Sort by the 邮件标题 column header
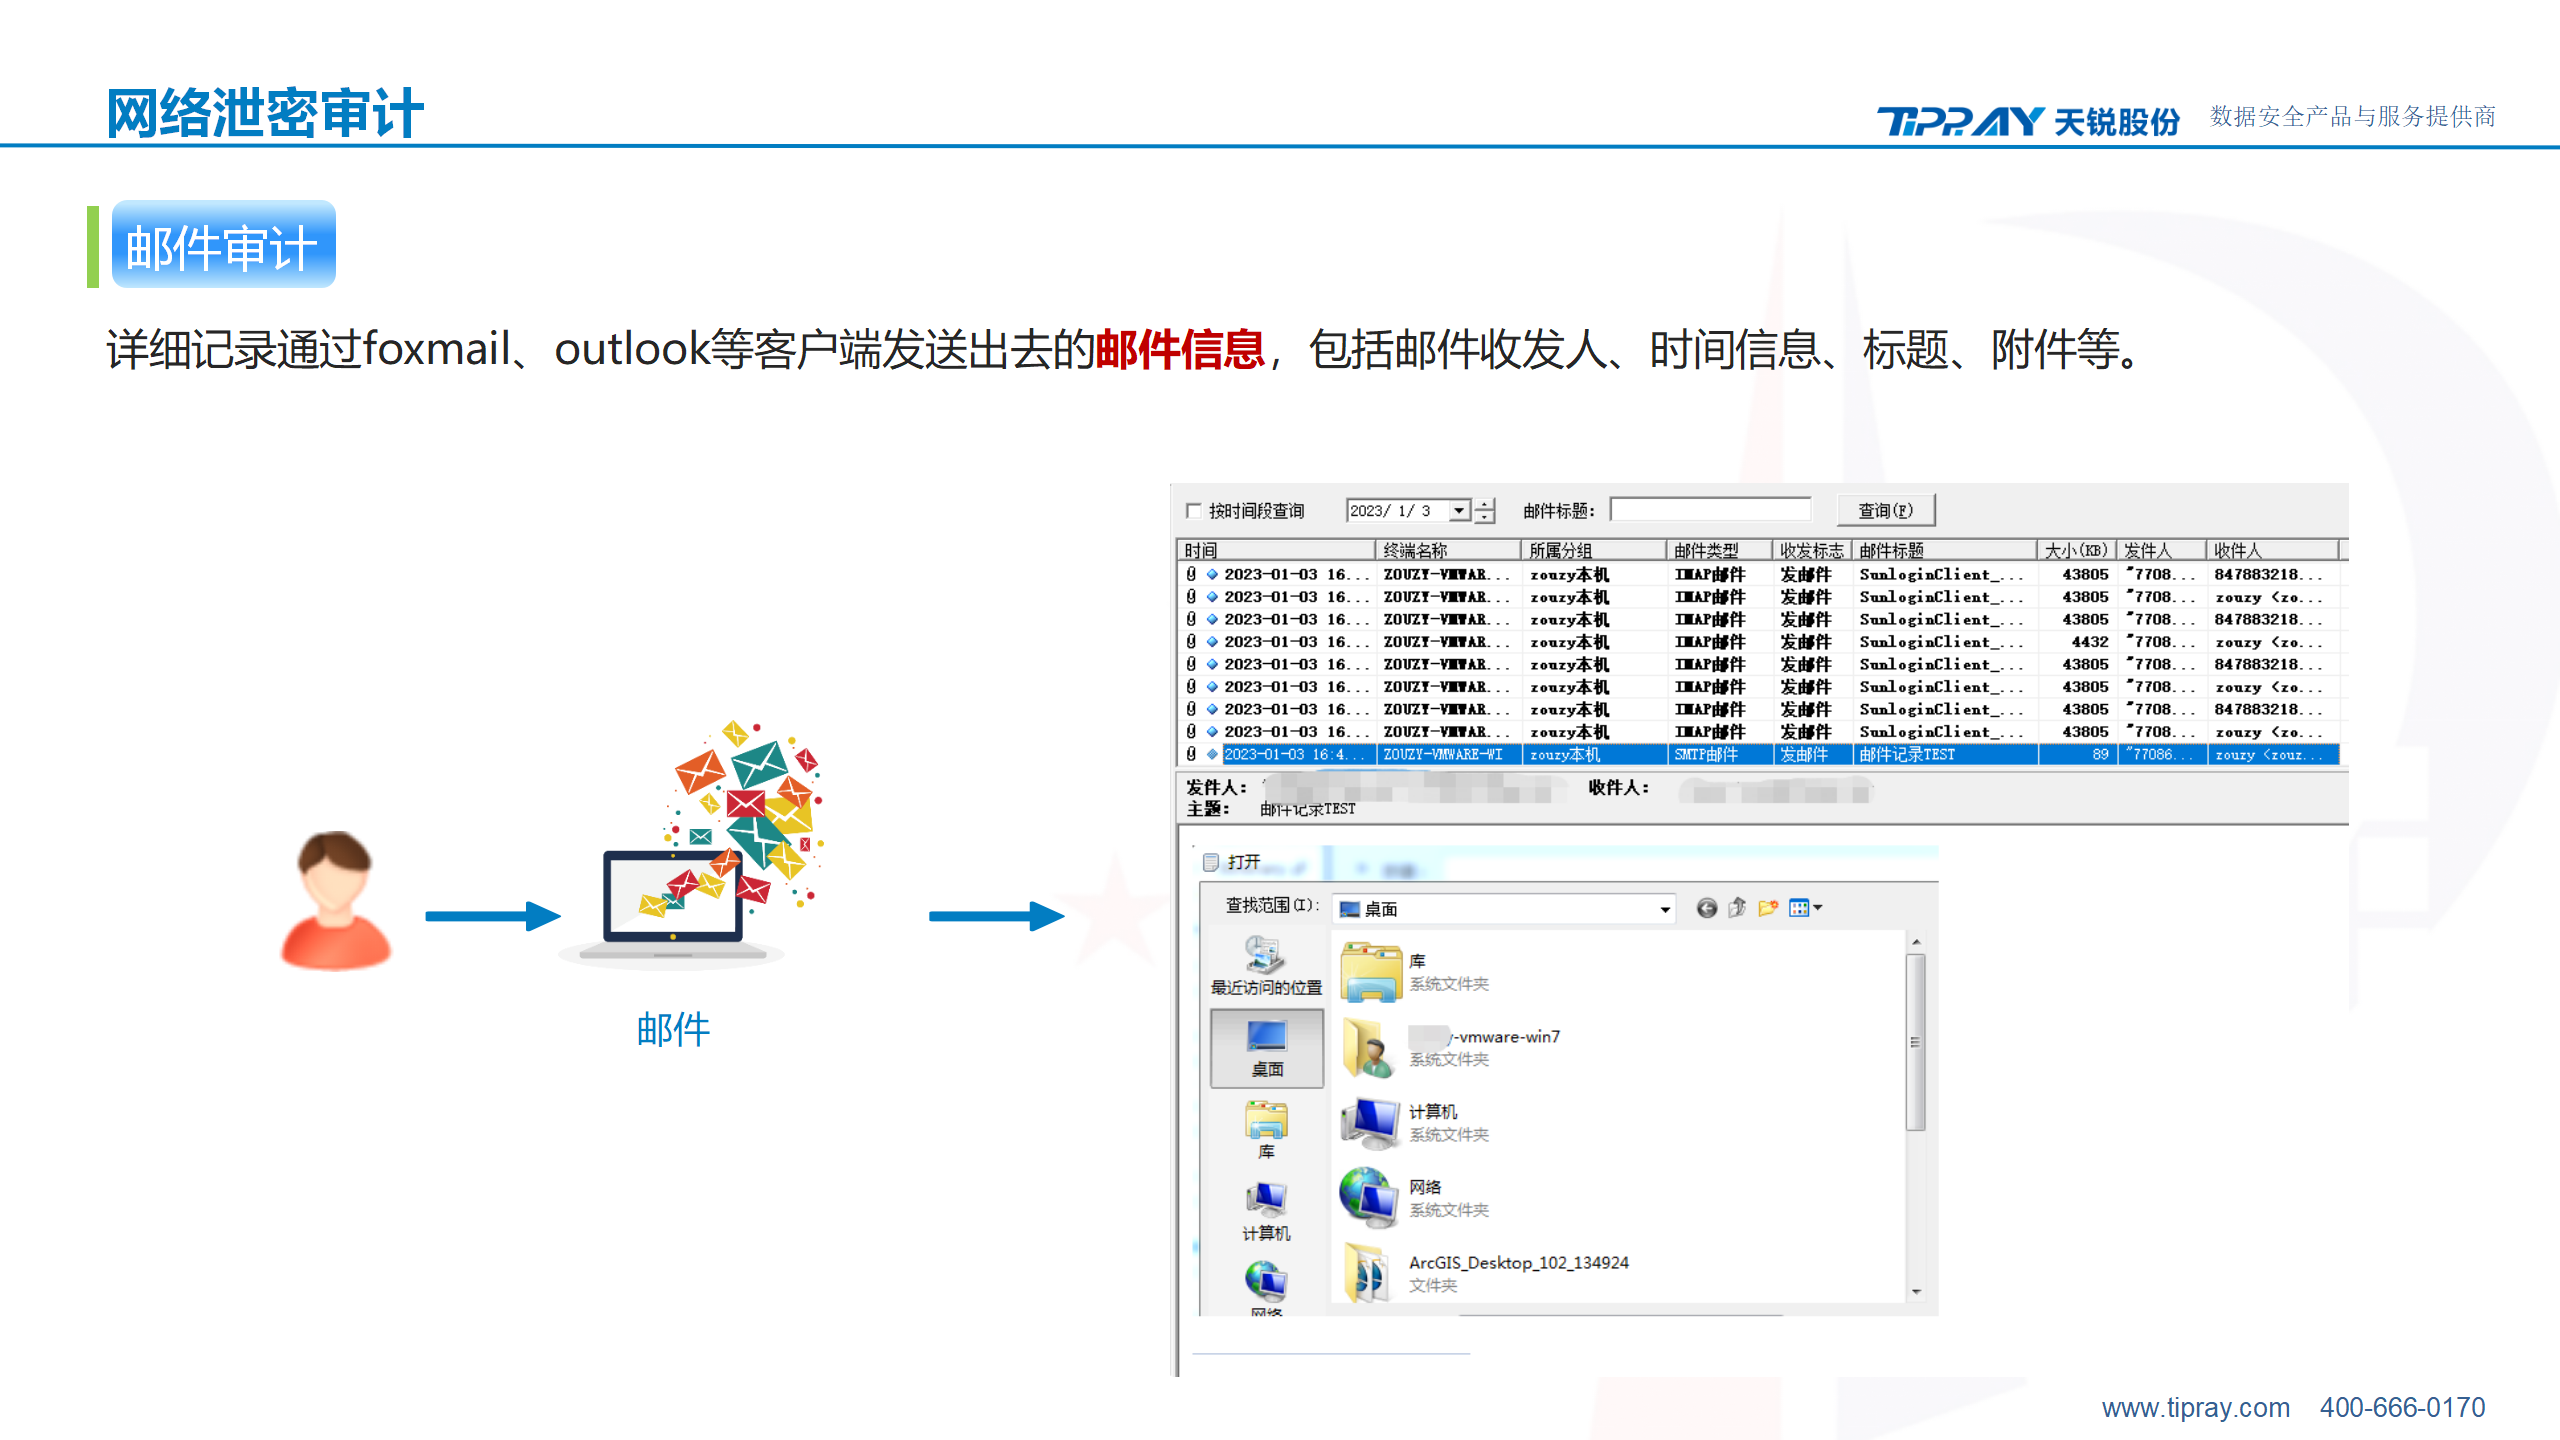 (x=1944, y=550)
